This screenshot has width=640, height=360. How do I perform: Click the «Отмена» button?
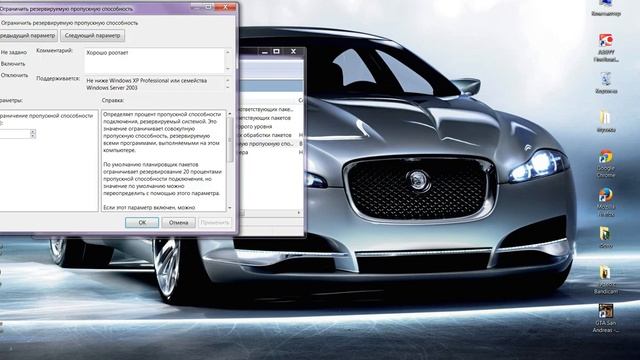pyautogui.click(x=178, y=222)
